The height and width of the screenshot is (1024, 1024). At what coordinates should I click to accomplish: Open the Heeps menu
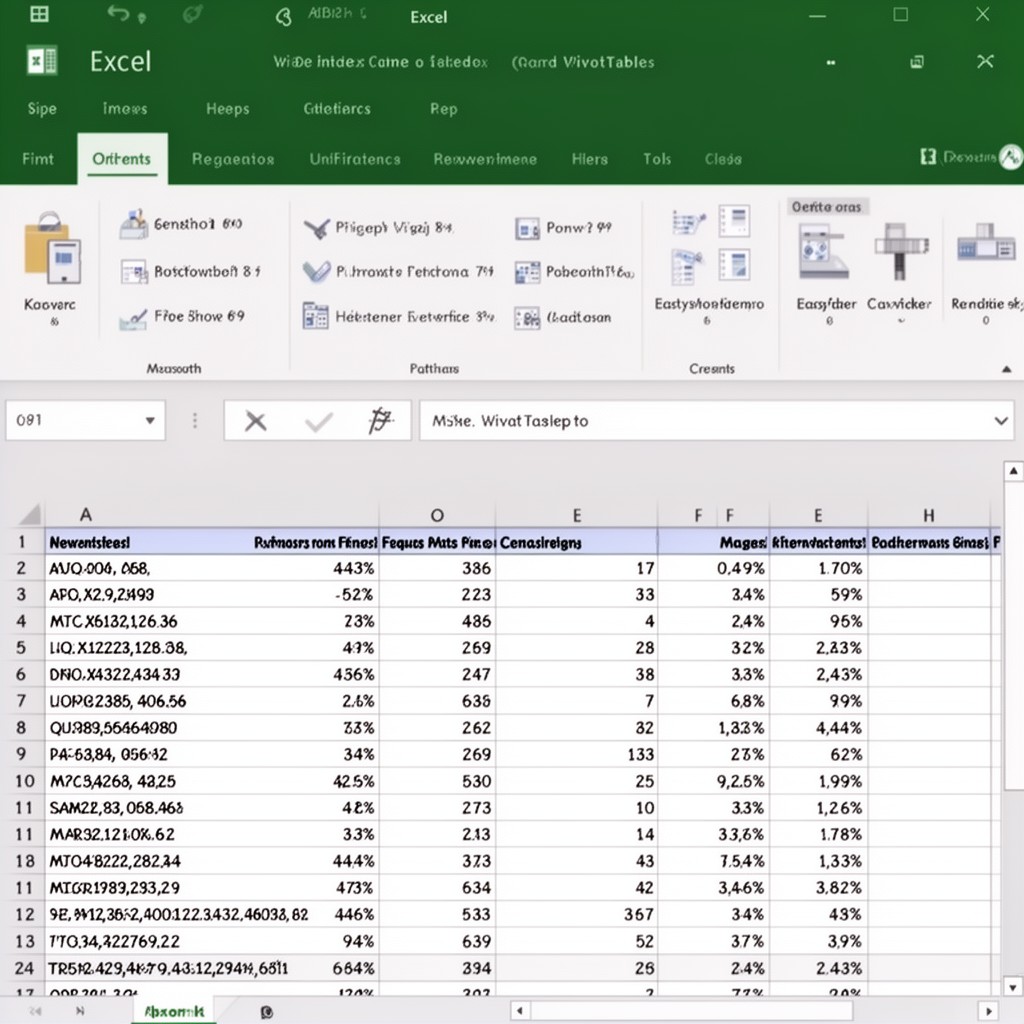coord(228,108)
